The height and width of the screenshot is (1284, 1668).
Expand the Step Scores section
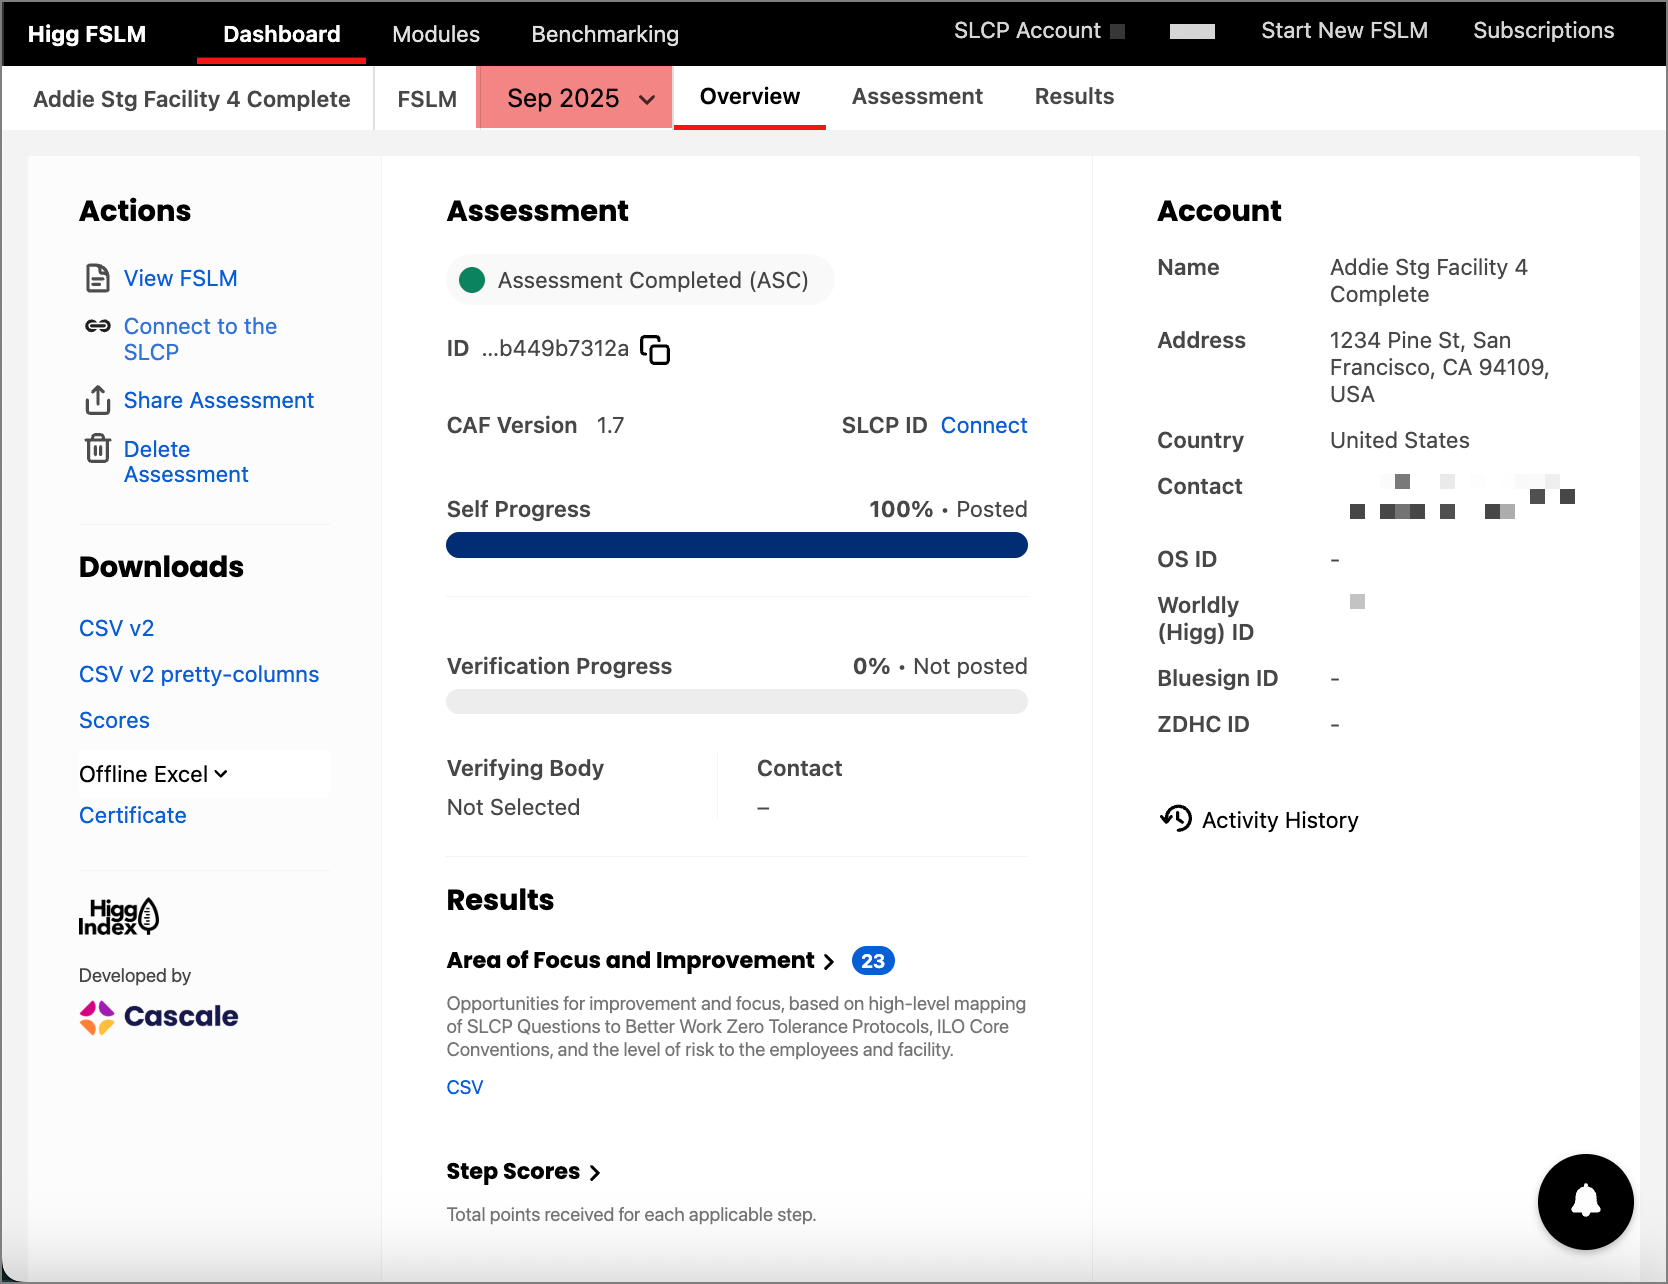(523, 1171)
